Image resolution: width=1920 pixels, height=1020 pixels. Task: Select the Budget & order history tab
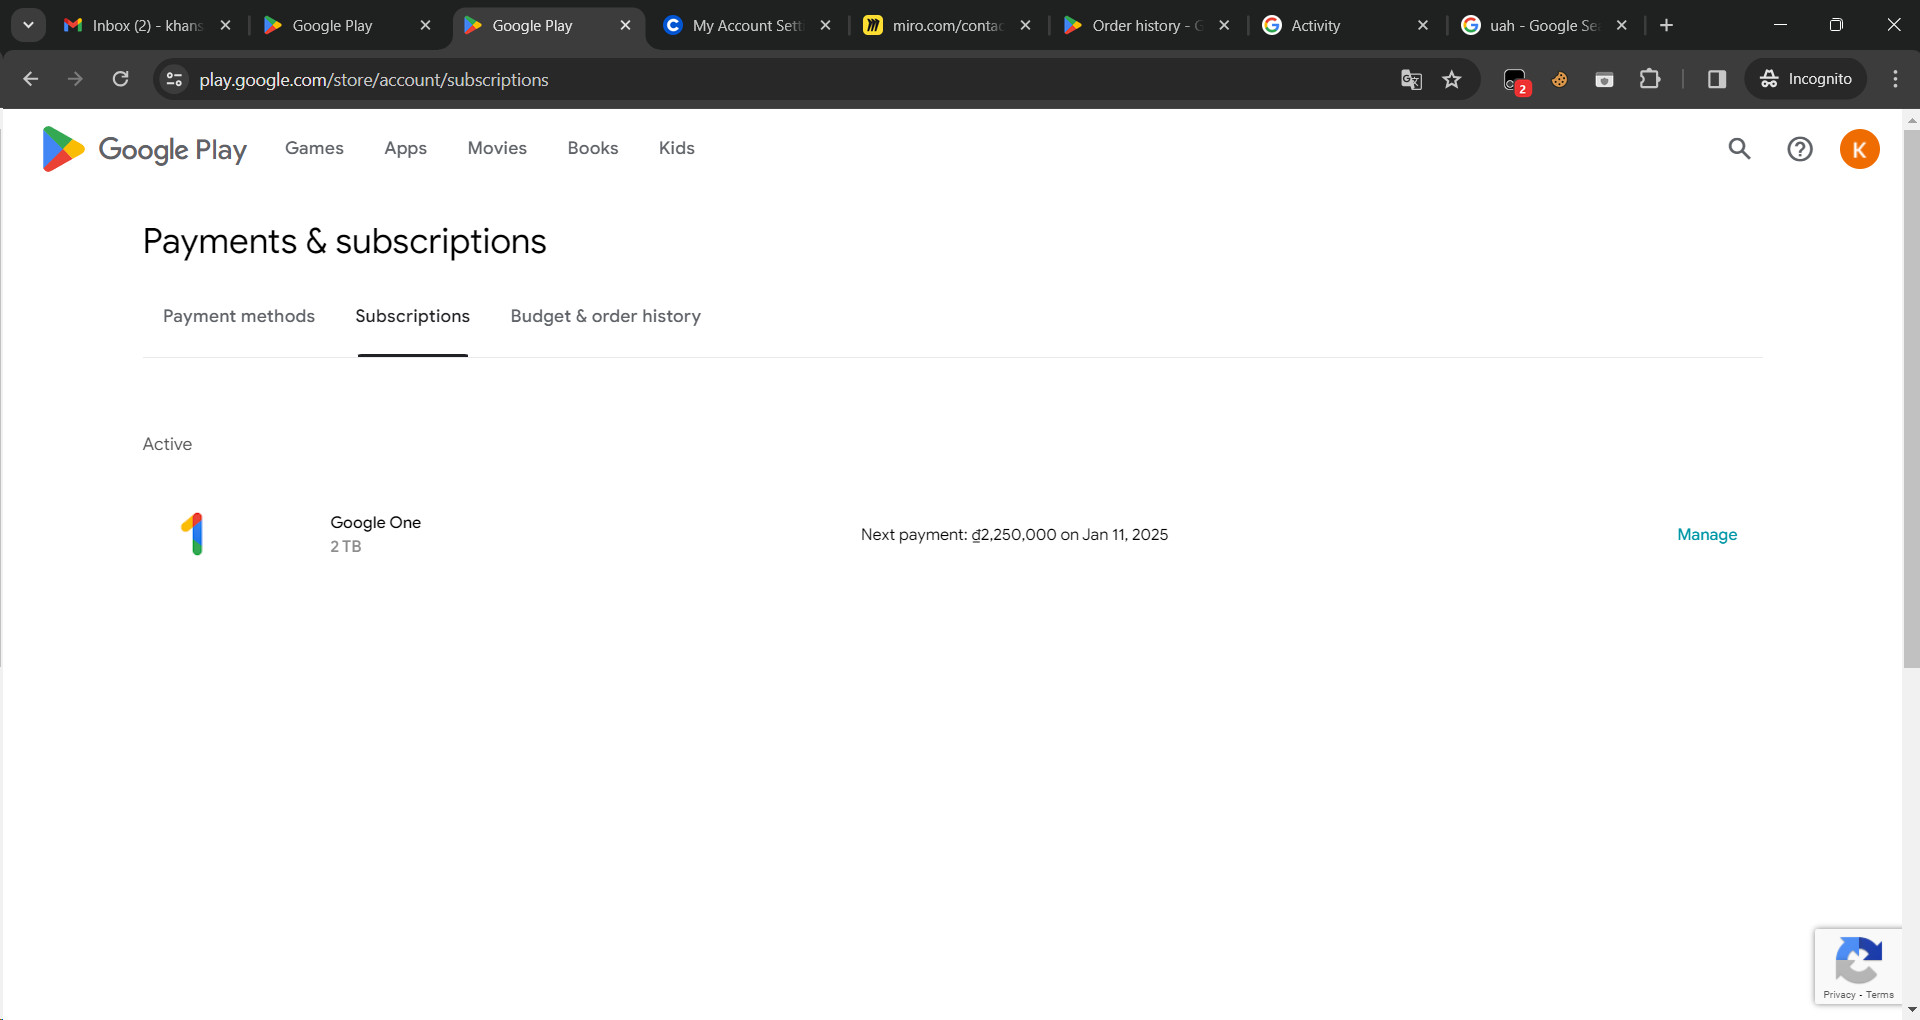point(606,316)
